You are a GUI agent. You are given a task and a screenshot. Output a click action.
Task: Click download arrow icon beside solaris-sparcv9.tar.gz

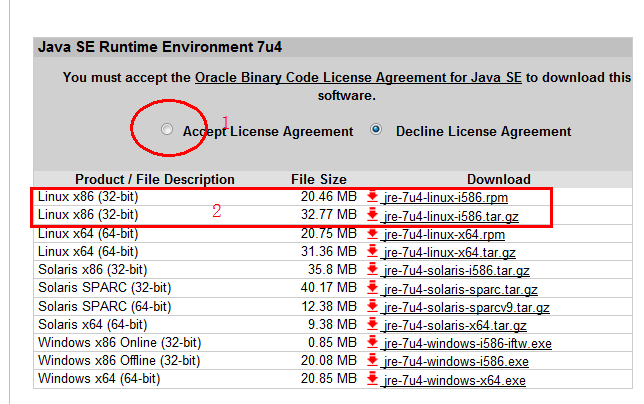tap(373, 306)
